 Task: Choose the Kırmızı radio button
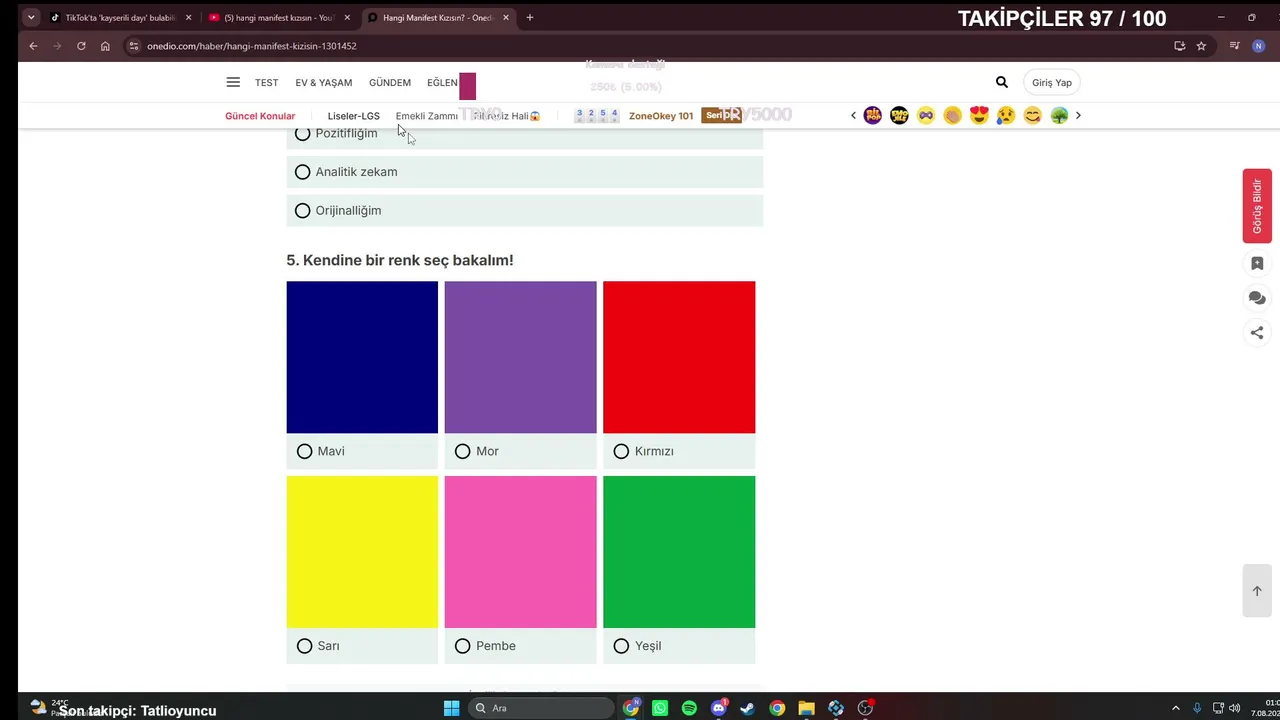coord(621,452)
